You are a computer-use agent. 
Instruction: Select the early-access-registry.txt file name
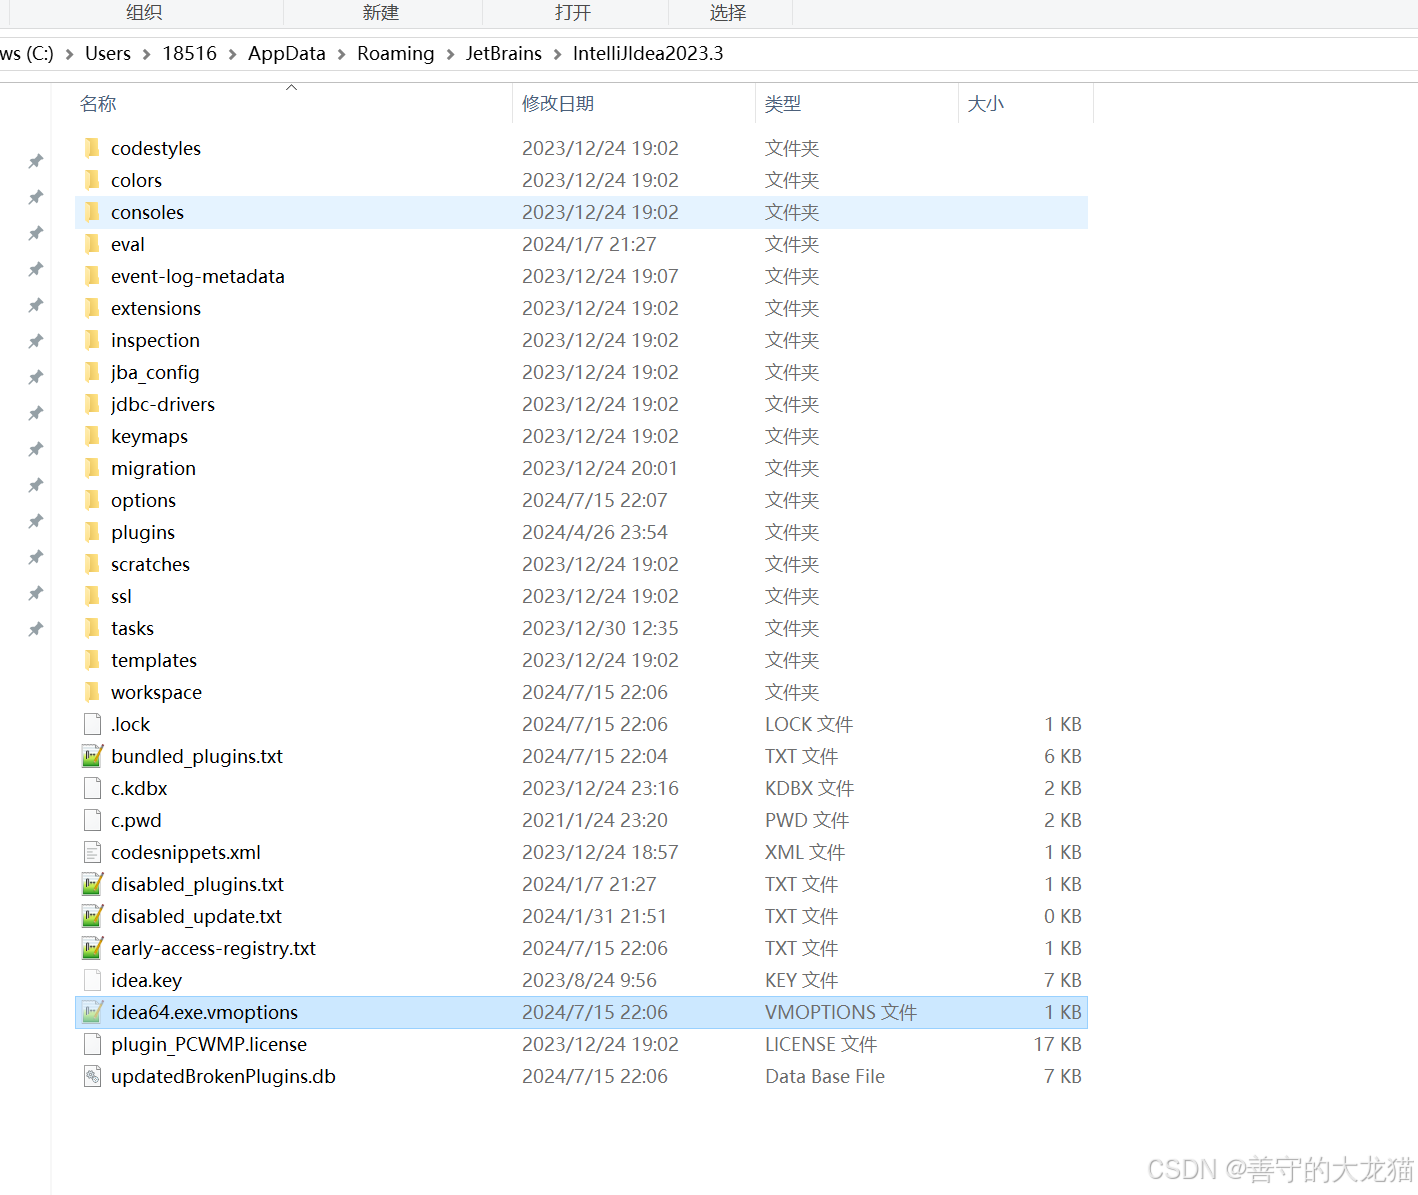coord(214,949)
